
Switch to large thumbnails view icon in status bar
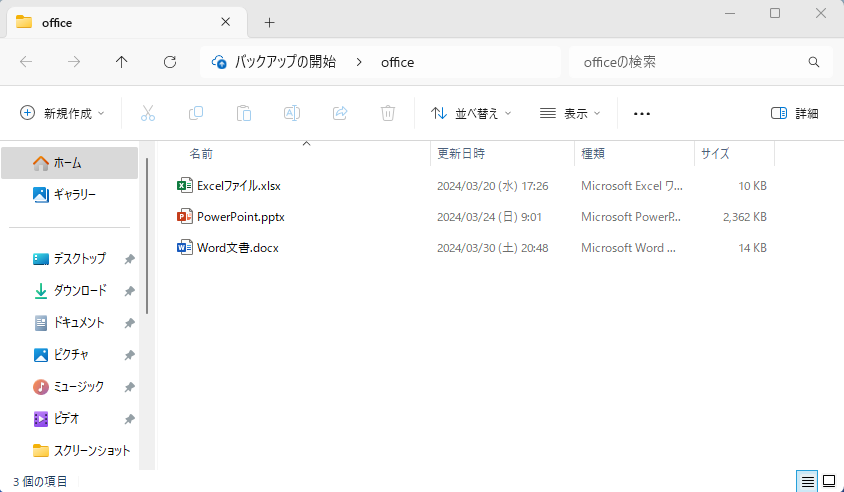[x=829, y=481]
